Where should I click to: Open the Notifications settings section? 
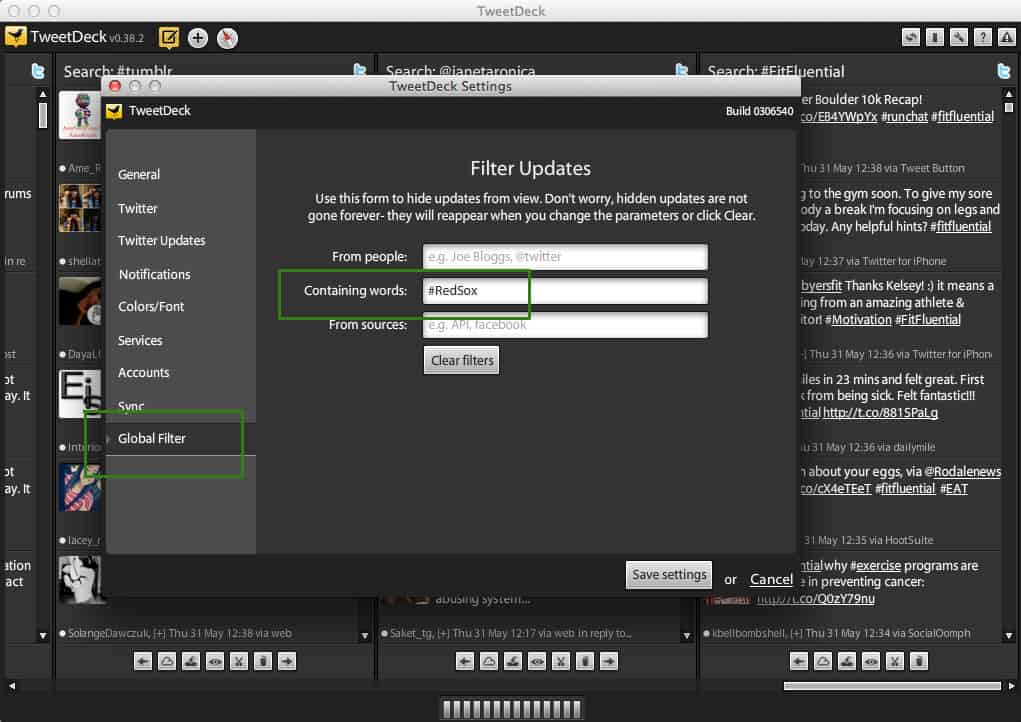154,274
